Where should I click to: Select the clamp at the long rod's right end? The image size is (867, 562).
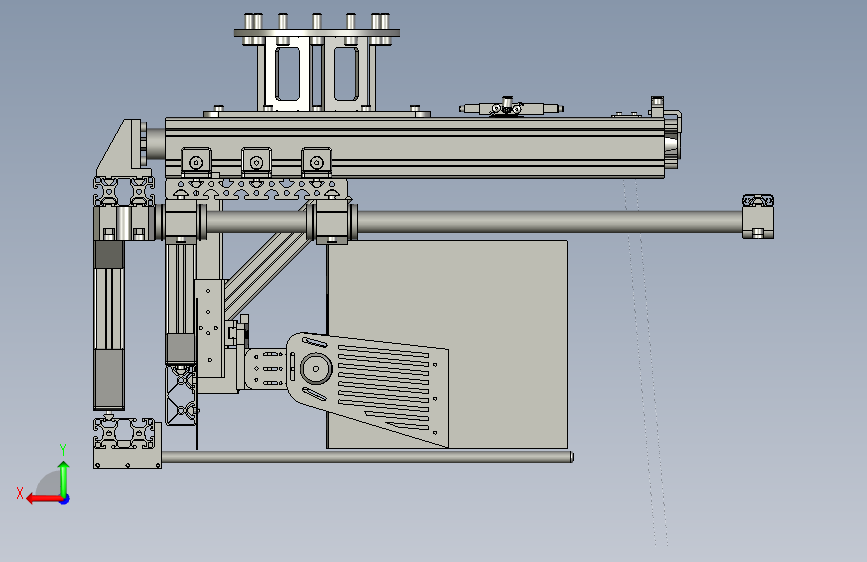coord(758,216)
